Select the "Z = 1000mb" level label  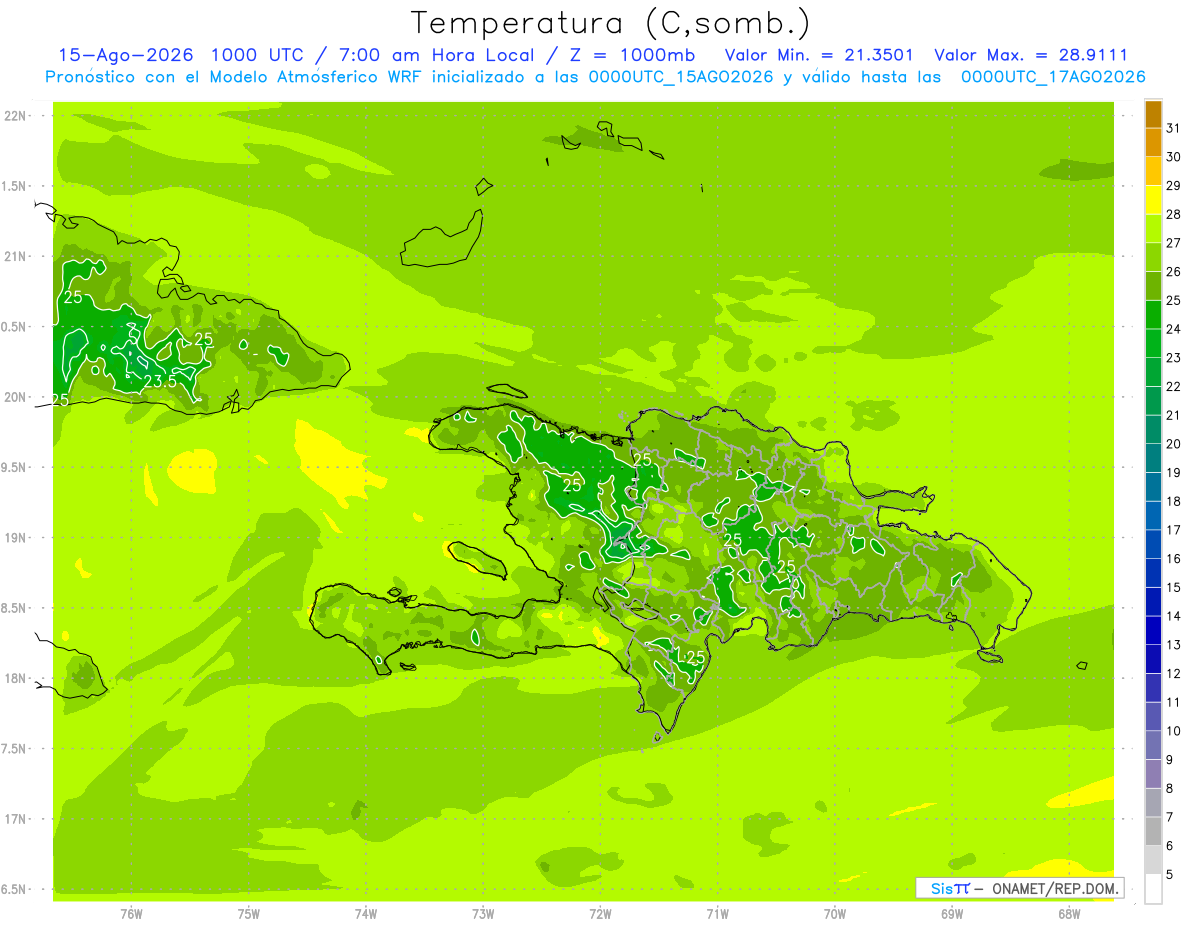[x=632, y=55]
